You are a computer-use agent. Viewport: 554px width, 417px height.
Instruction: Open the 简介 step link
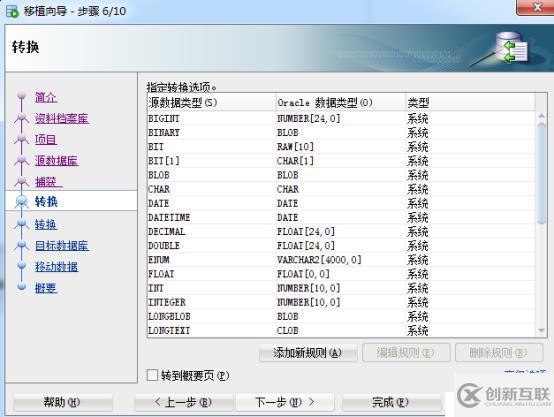tap(46, 97)
